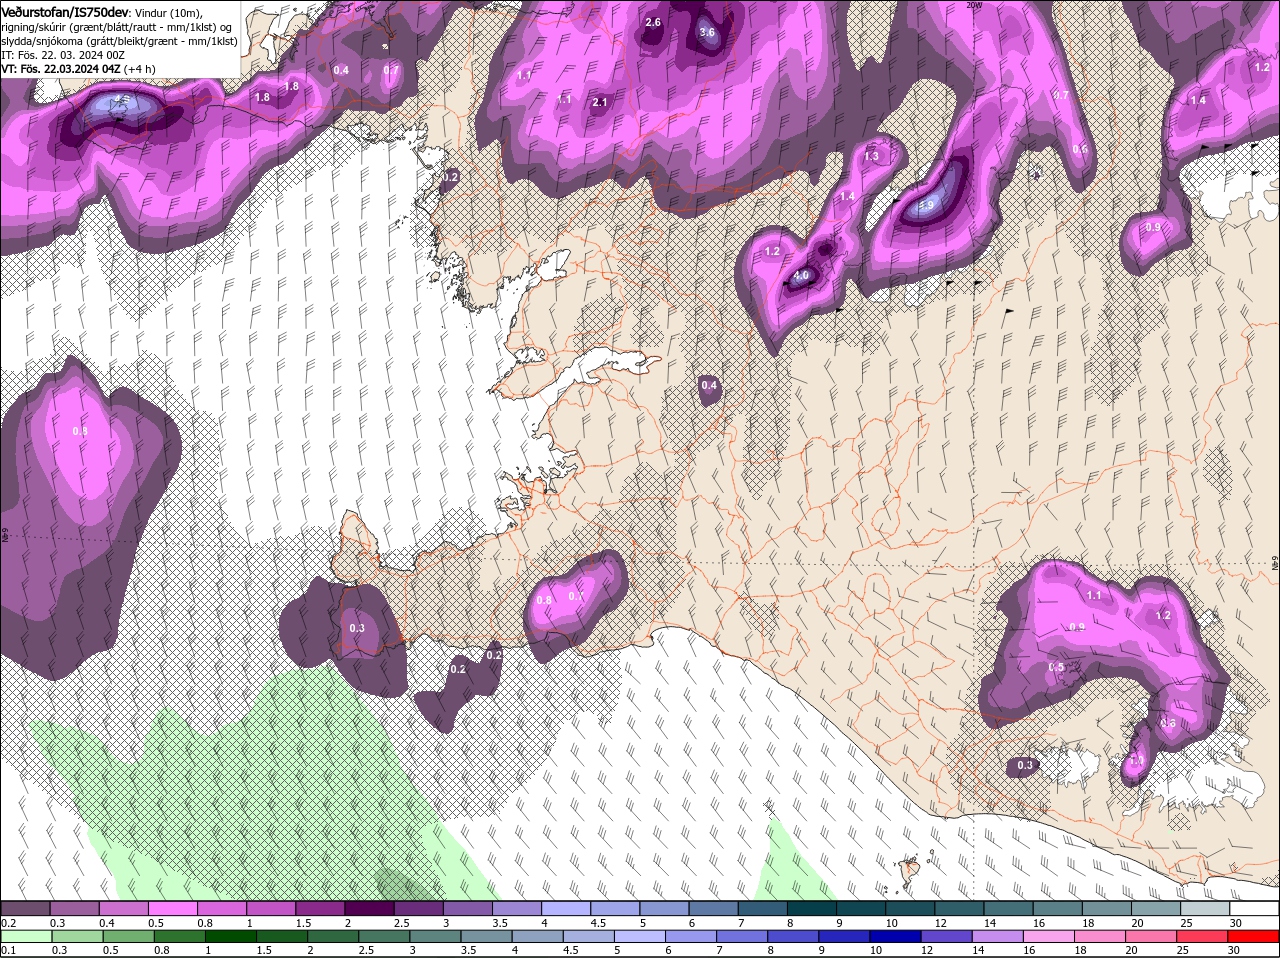Click the 1.3 snowfall value label
1280x958 pixels.
coord(871,156)
